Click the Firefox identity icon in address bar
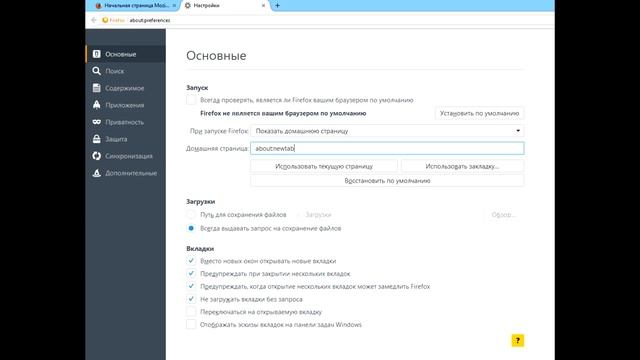The height and width of the screenshot is (360, 640). 105,20
